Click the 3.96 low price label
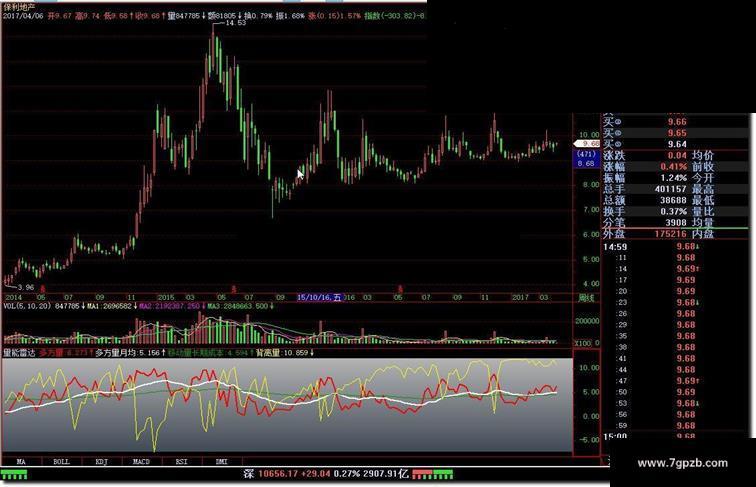Image resolution: width=756 pixels, height=487 pixels. pos(25,287)
